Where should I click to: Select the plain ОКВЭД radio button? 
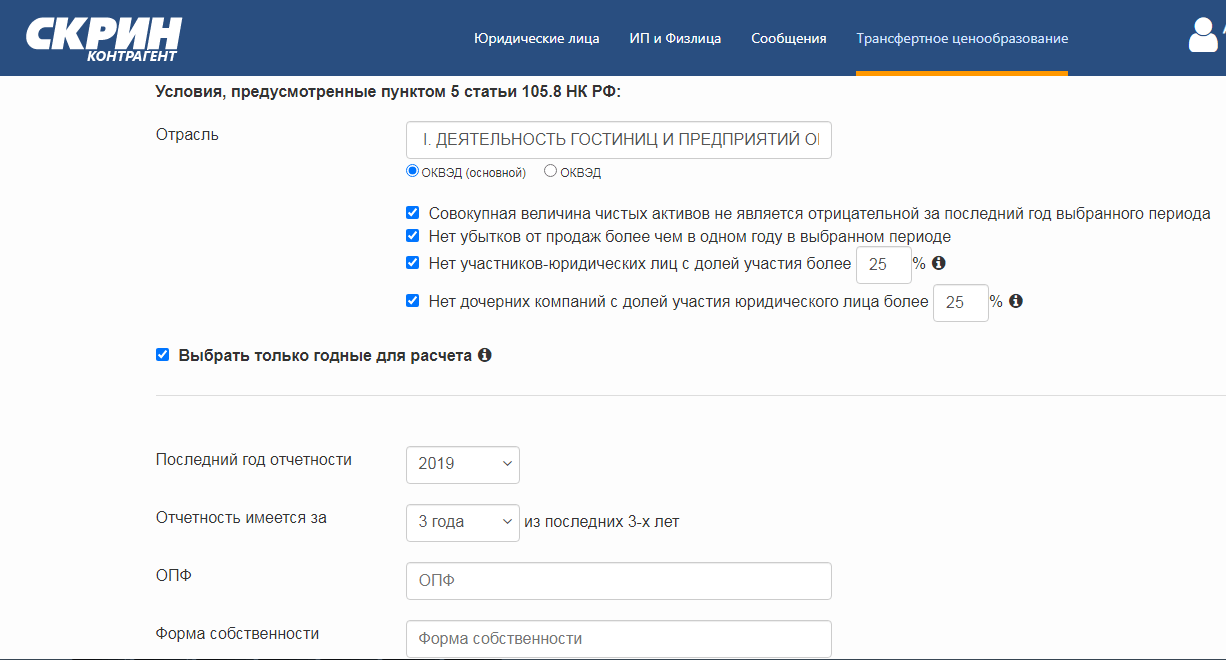[550, 171]
